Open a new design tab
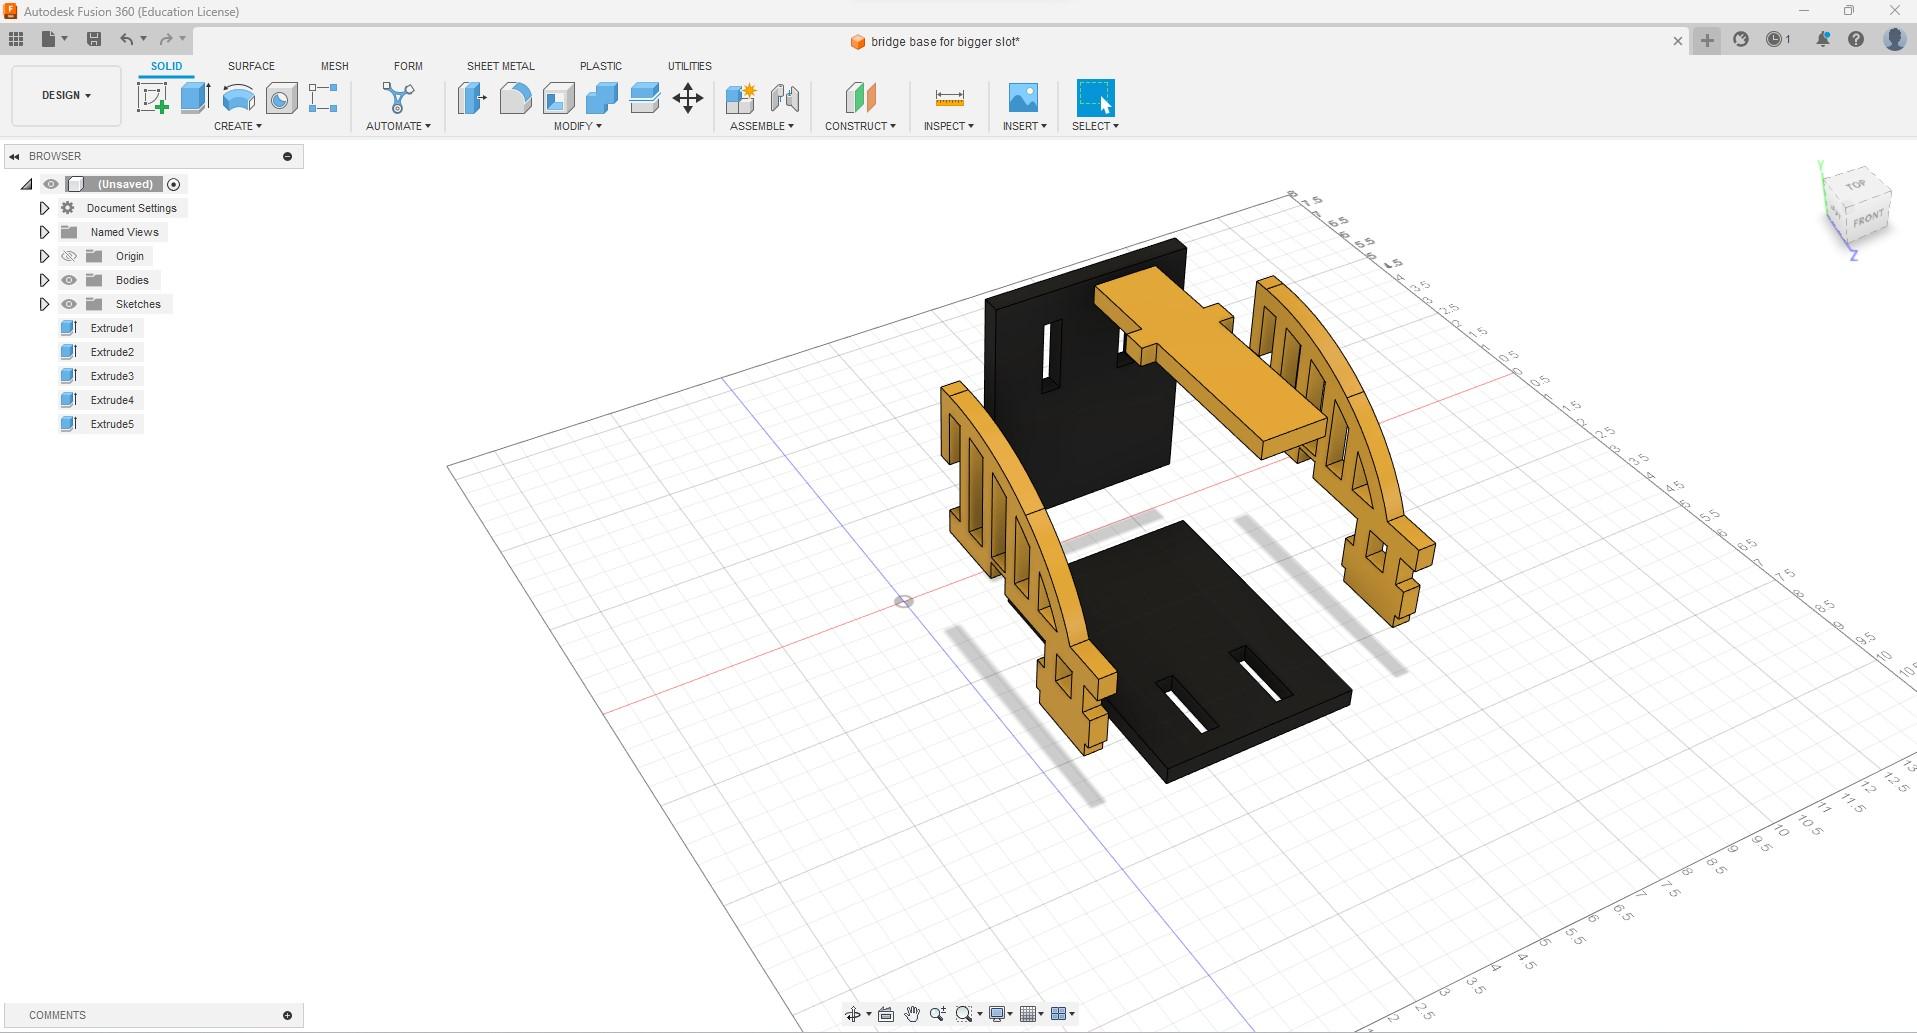Viewport: 1917px width, 1033px height. pyautogui.click(x=1707, y=40)
